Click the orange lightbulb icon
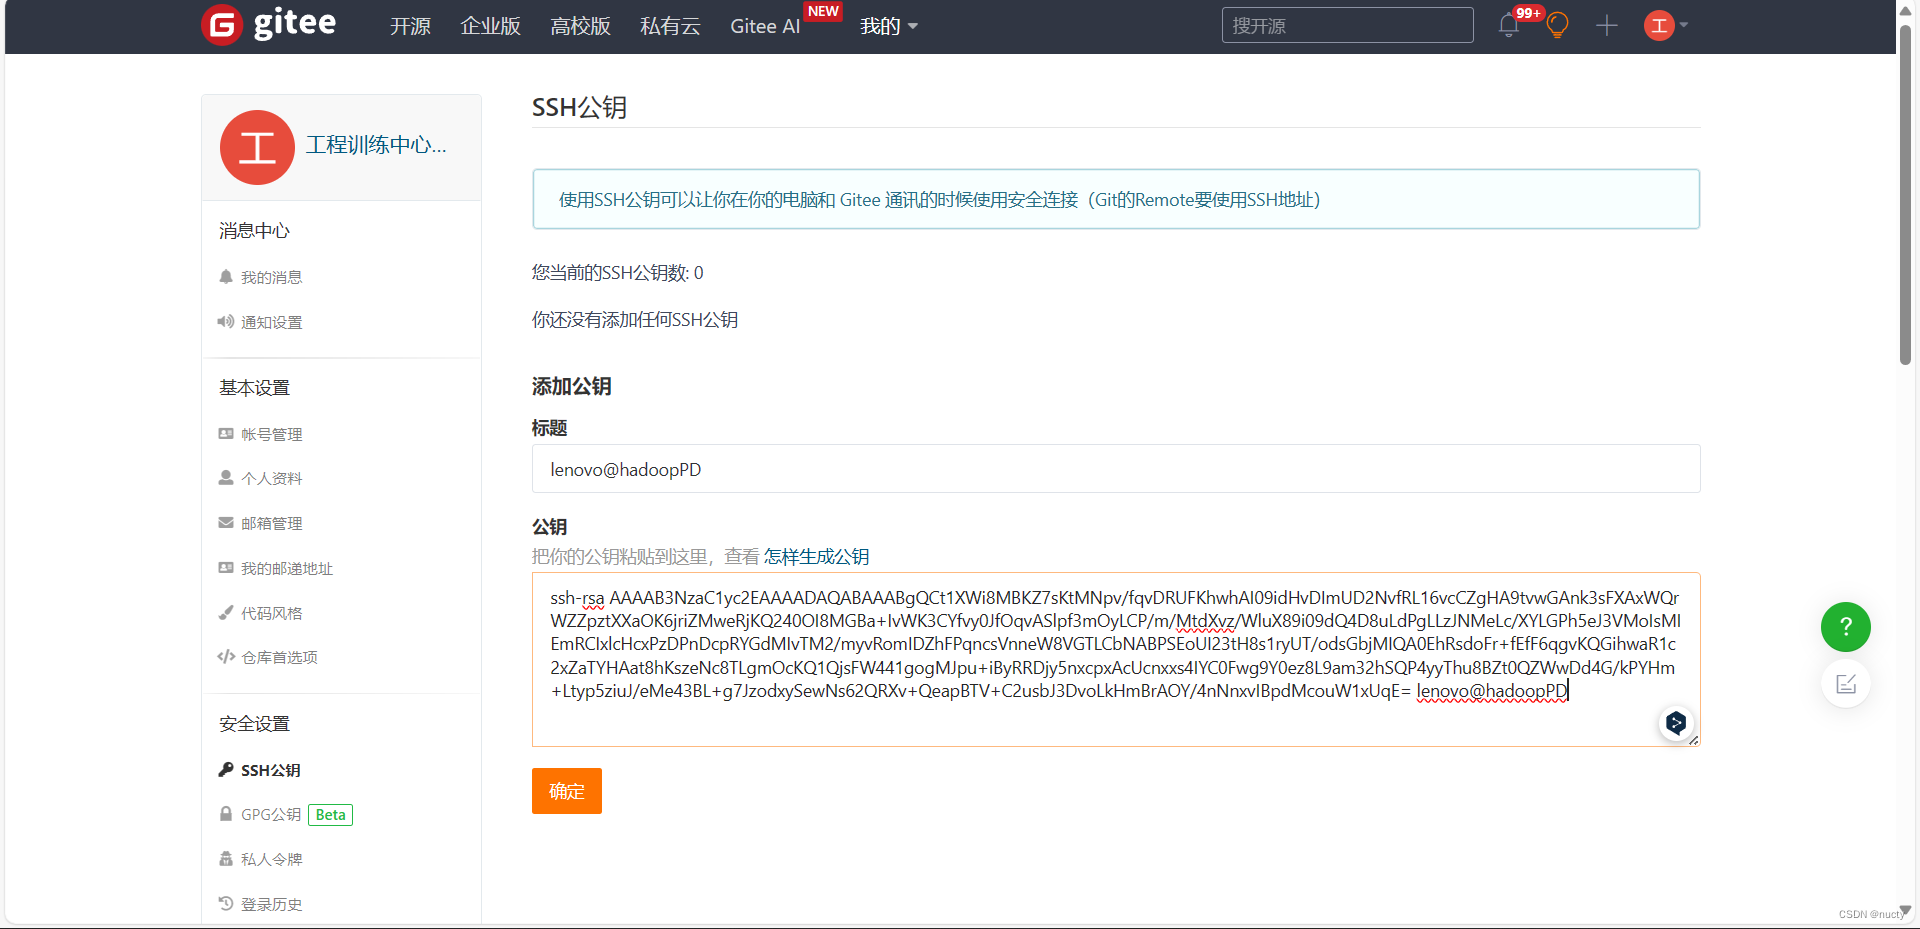1920x929 pixels. 1557,26
